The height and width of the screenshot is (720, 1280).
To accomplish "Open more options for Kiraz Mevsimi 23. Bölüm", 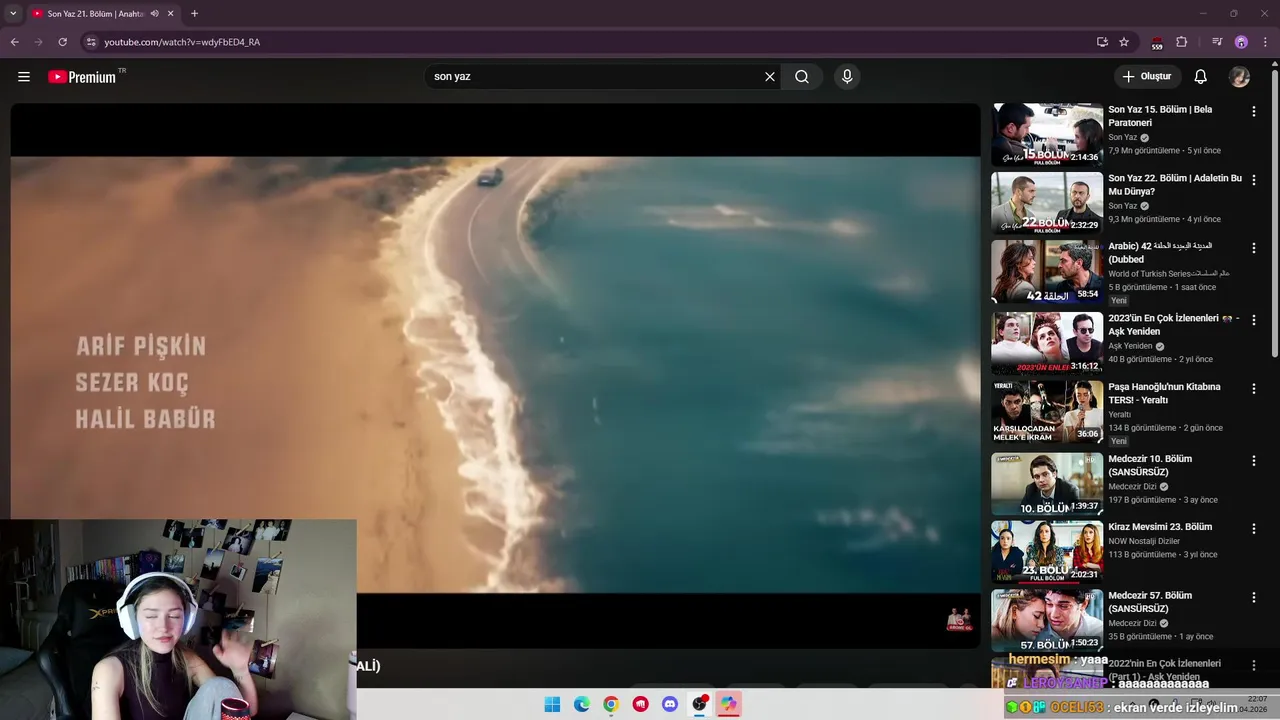I will 1254,528.
